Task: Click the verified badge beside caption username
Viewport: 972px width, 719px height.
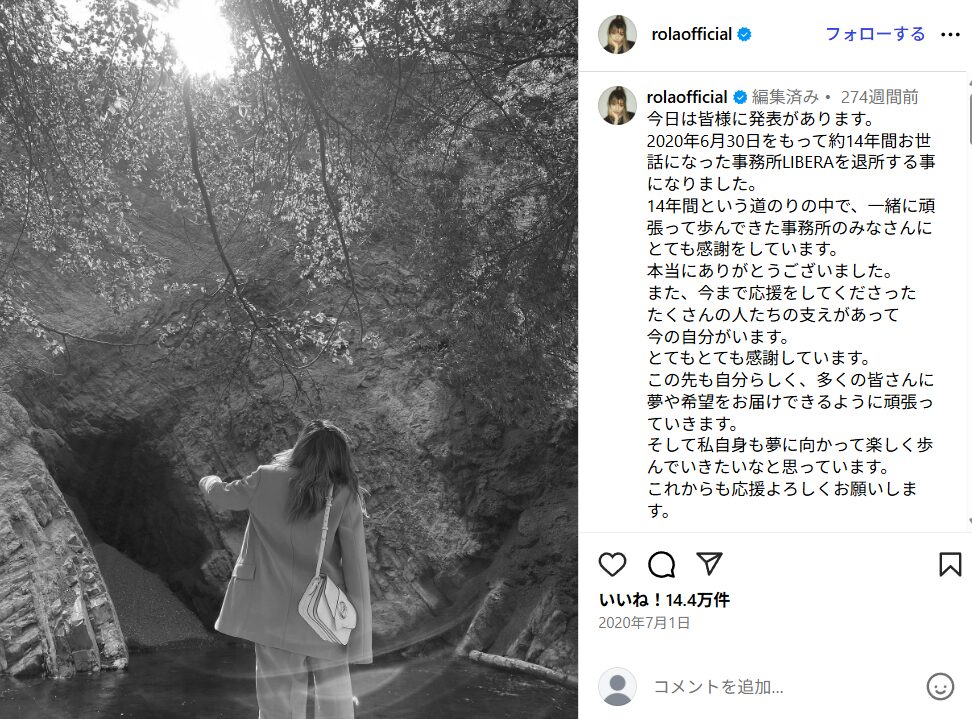Action: click(740, 97)
